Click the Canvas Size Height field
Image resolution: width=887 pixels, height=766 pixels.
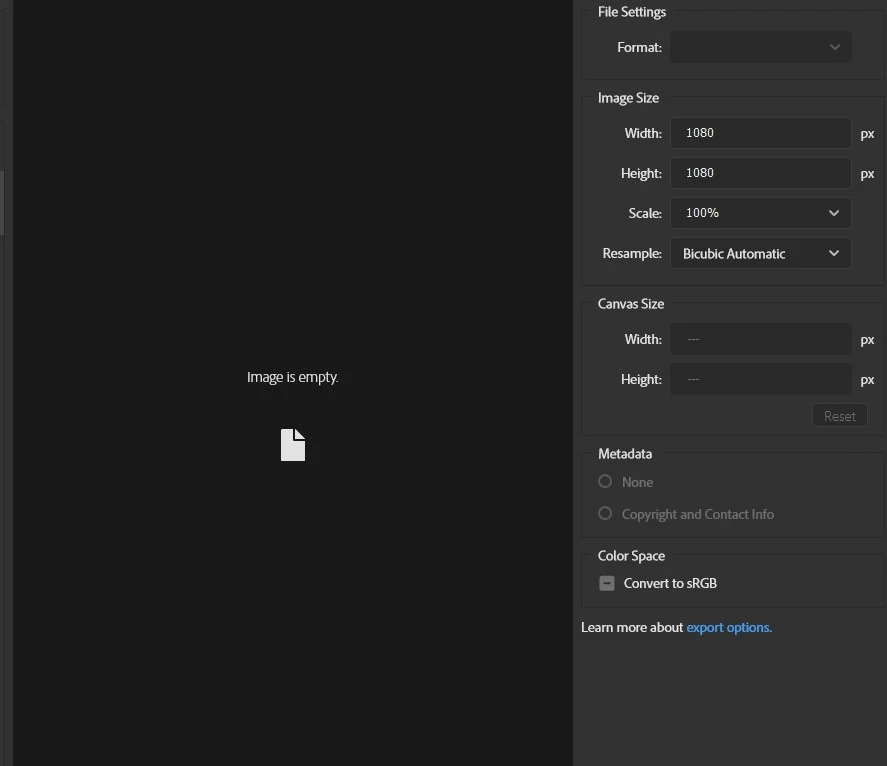coord(760,379)
